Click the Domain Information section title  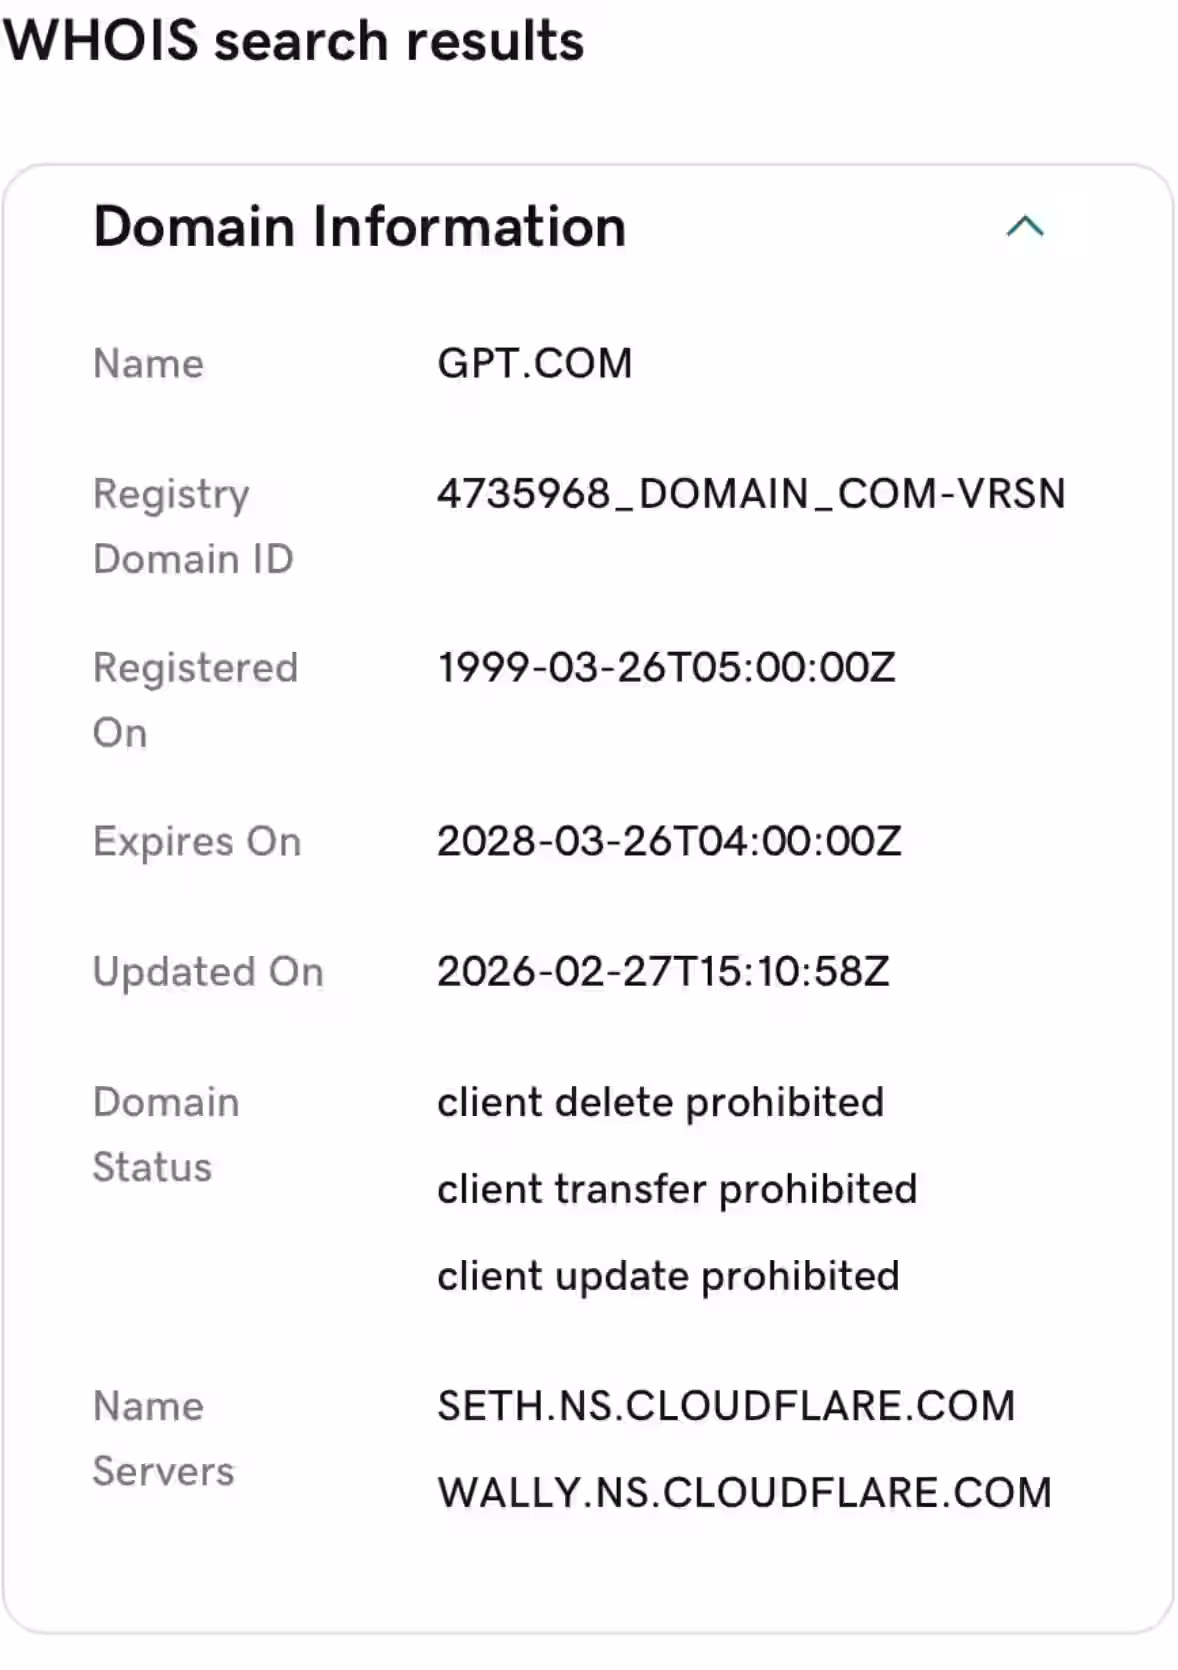tap(359, 226)
